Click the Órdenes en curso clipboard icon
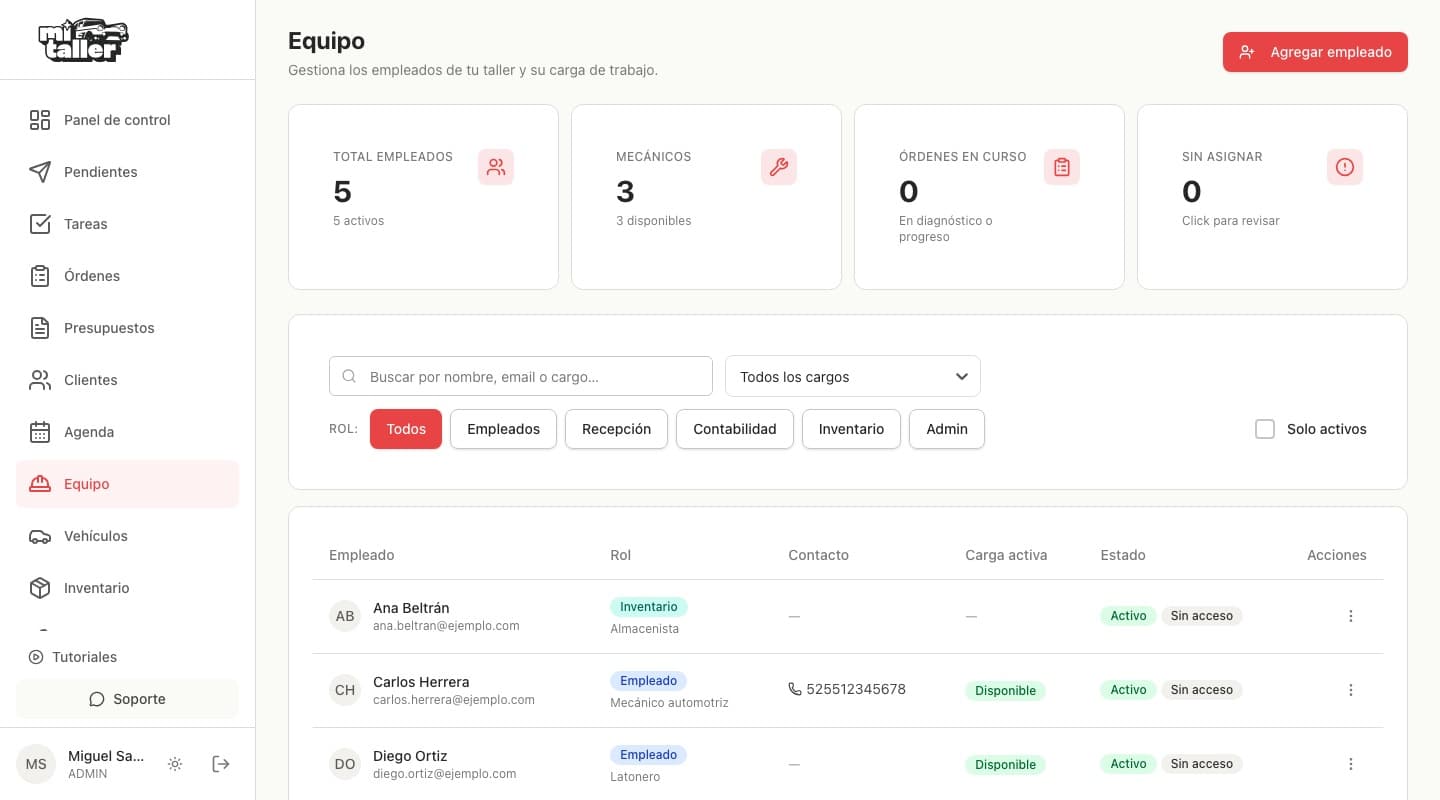This screenshot has width=1440, height=800. coord(1062,167)
